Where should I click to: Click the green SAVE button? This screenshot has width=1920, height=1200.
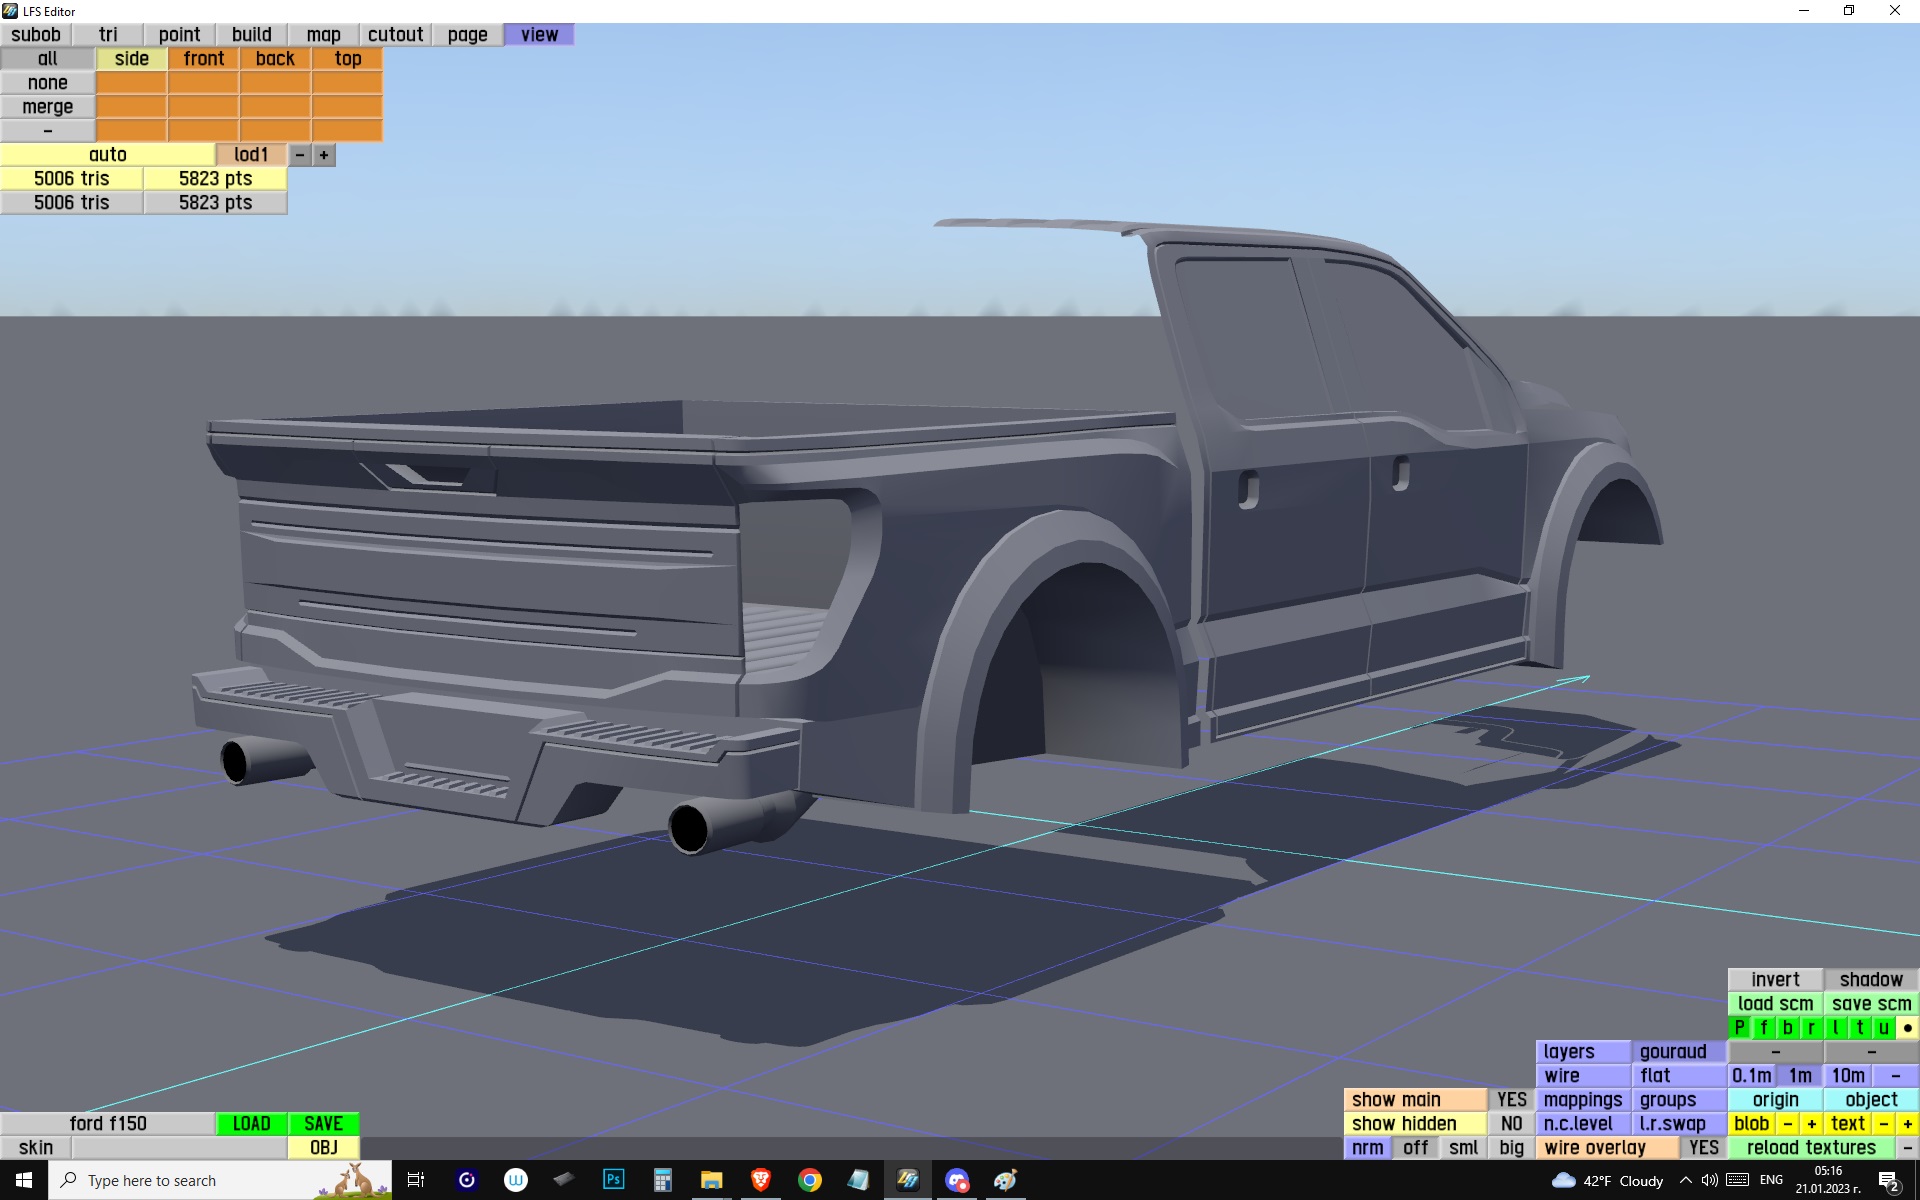323,1124
